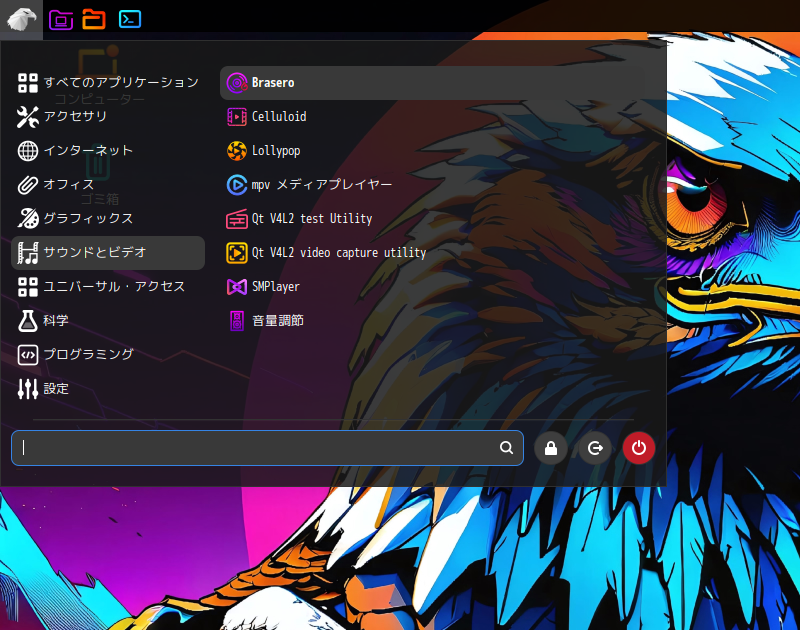Click the globe icon beside インターネット
This screenshot has width=800, height=630.
28,150
